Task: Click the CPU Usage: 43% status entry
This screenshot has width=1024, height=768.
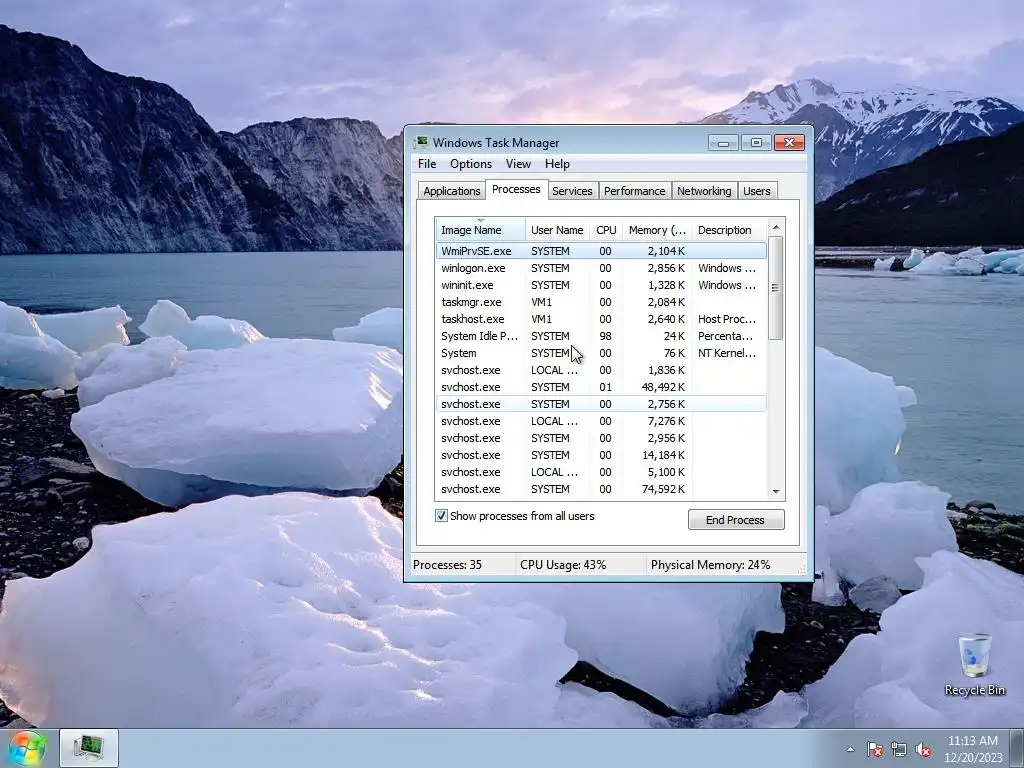Action: point(563,565)
